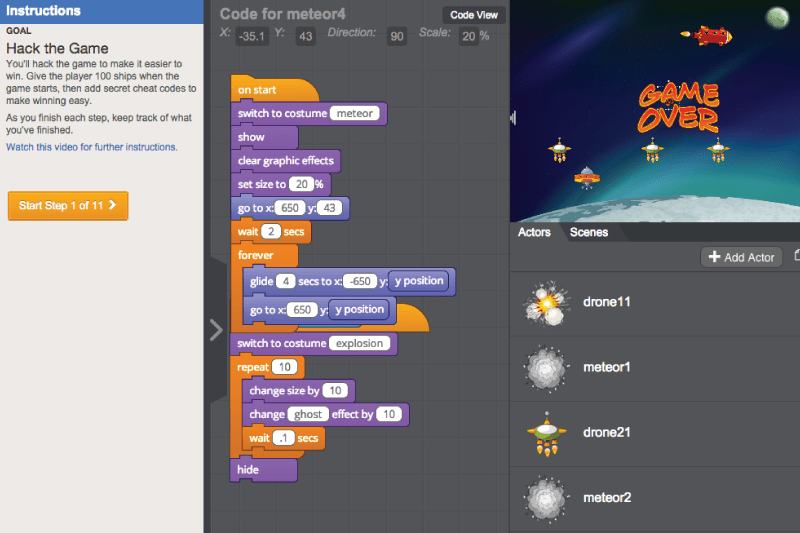Edit set size to 20 value
Screen dimensions: 800x533
[x=301, y=184]
